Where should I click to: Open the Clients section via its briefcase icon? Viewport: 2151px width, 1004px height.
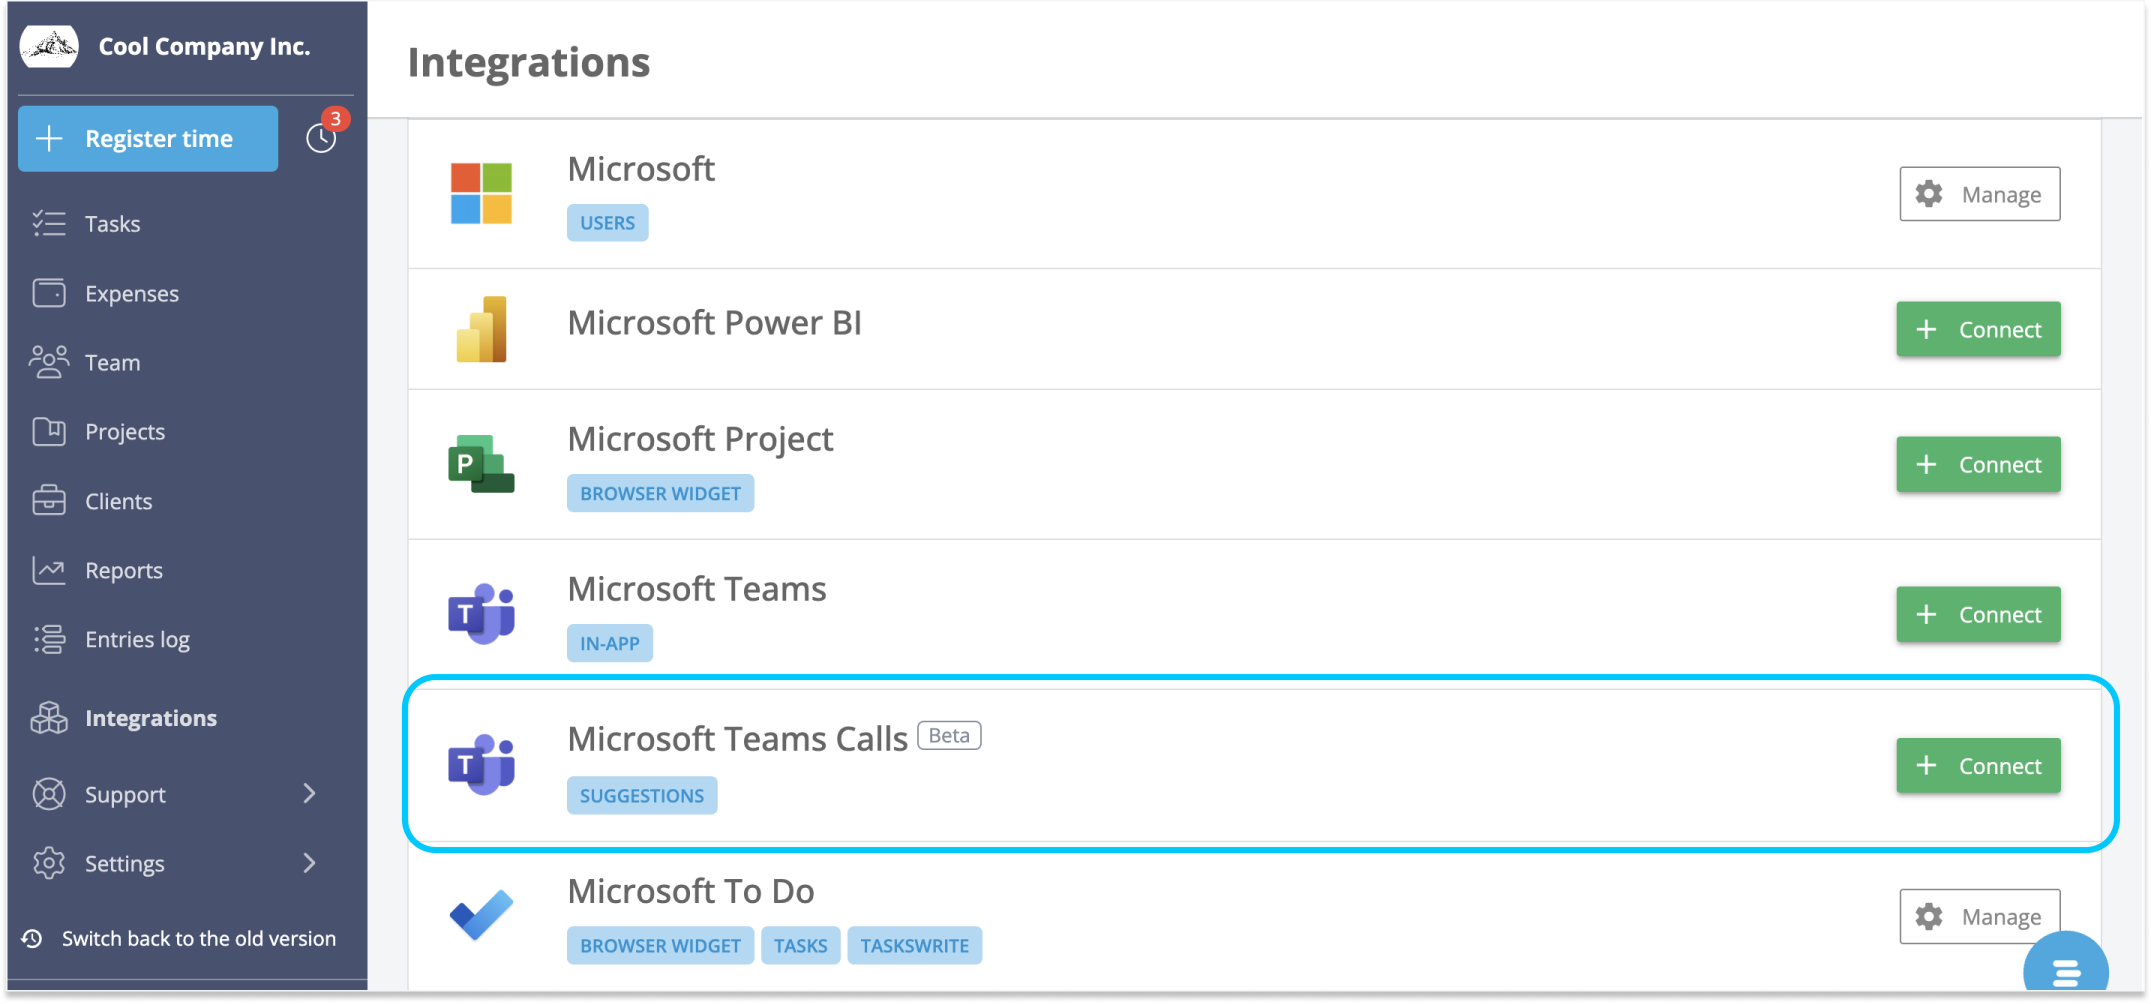click(x=47, y=501)
